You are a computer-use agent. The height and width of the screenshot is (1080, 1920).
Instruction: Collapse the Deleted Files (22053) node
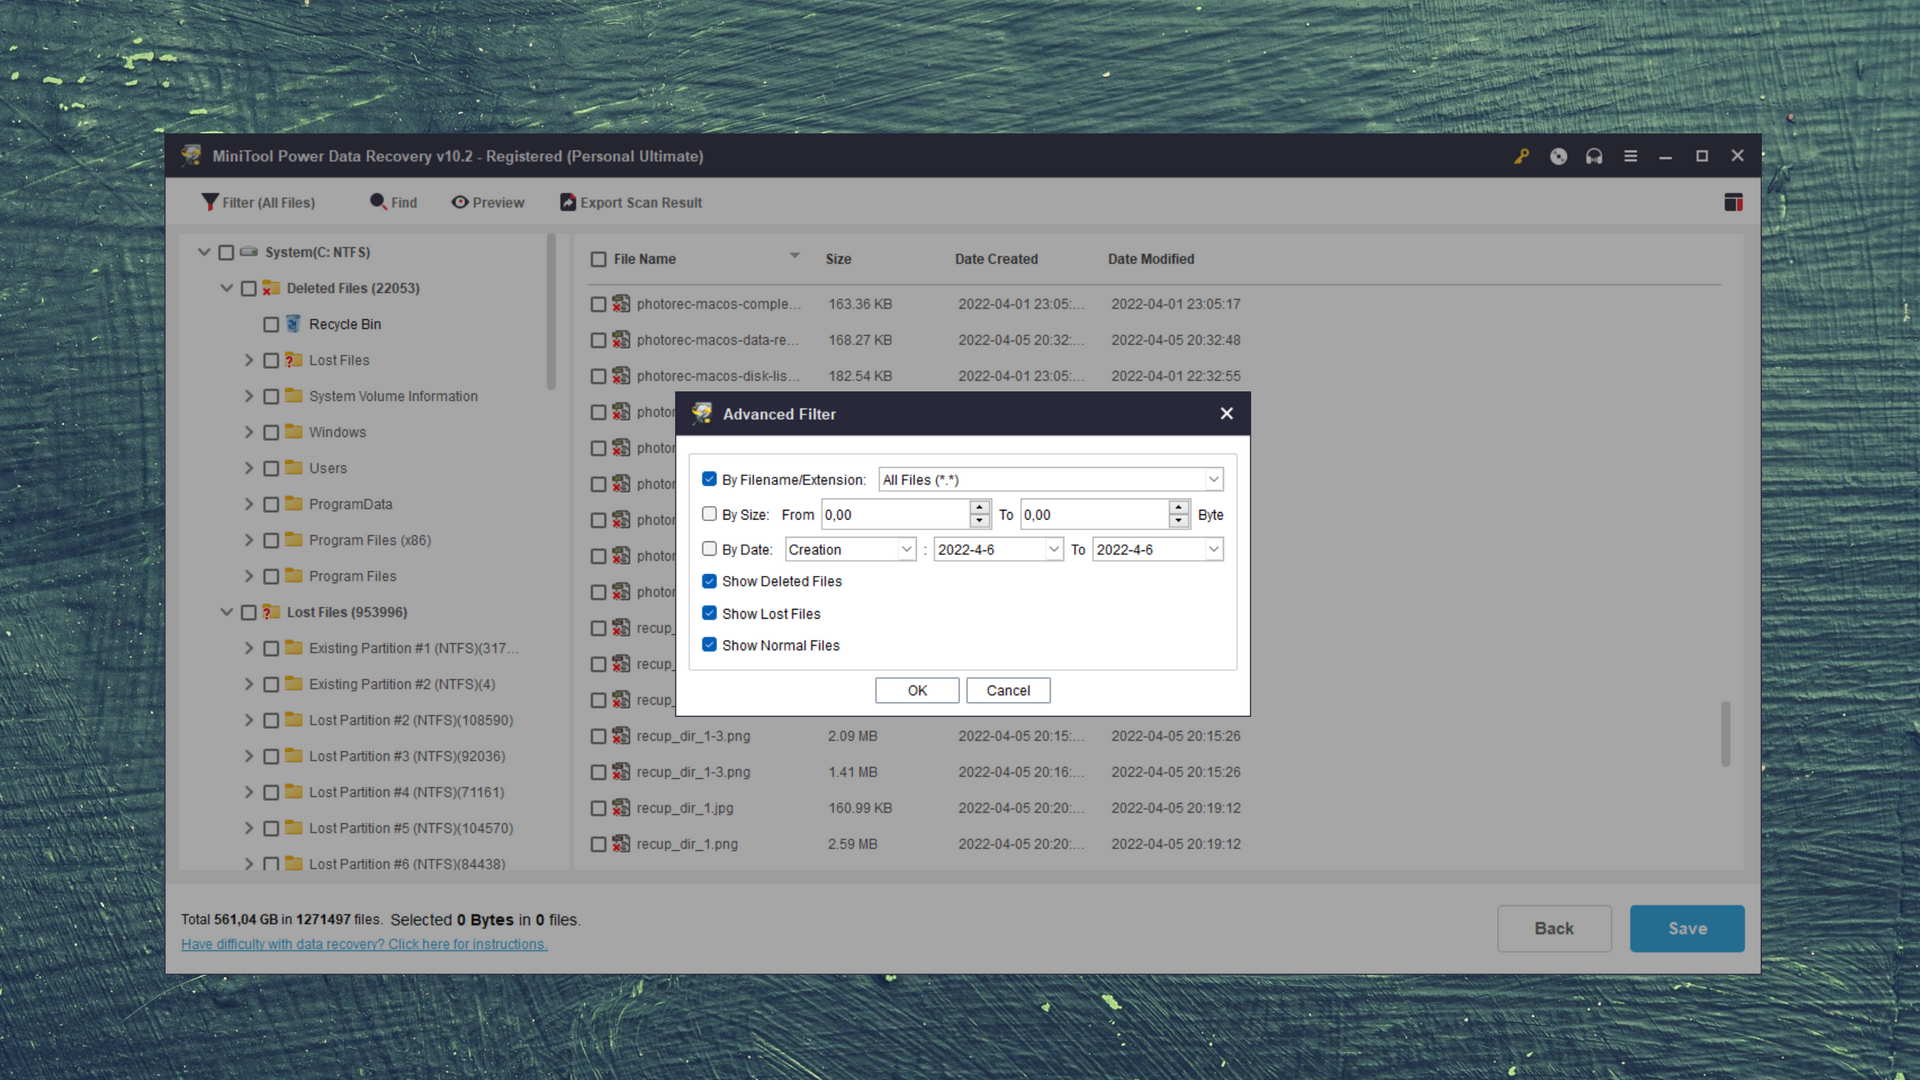point(227,288)
